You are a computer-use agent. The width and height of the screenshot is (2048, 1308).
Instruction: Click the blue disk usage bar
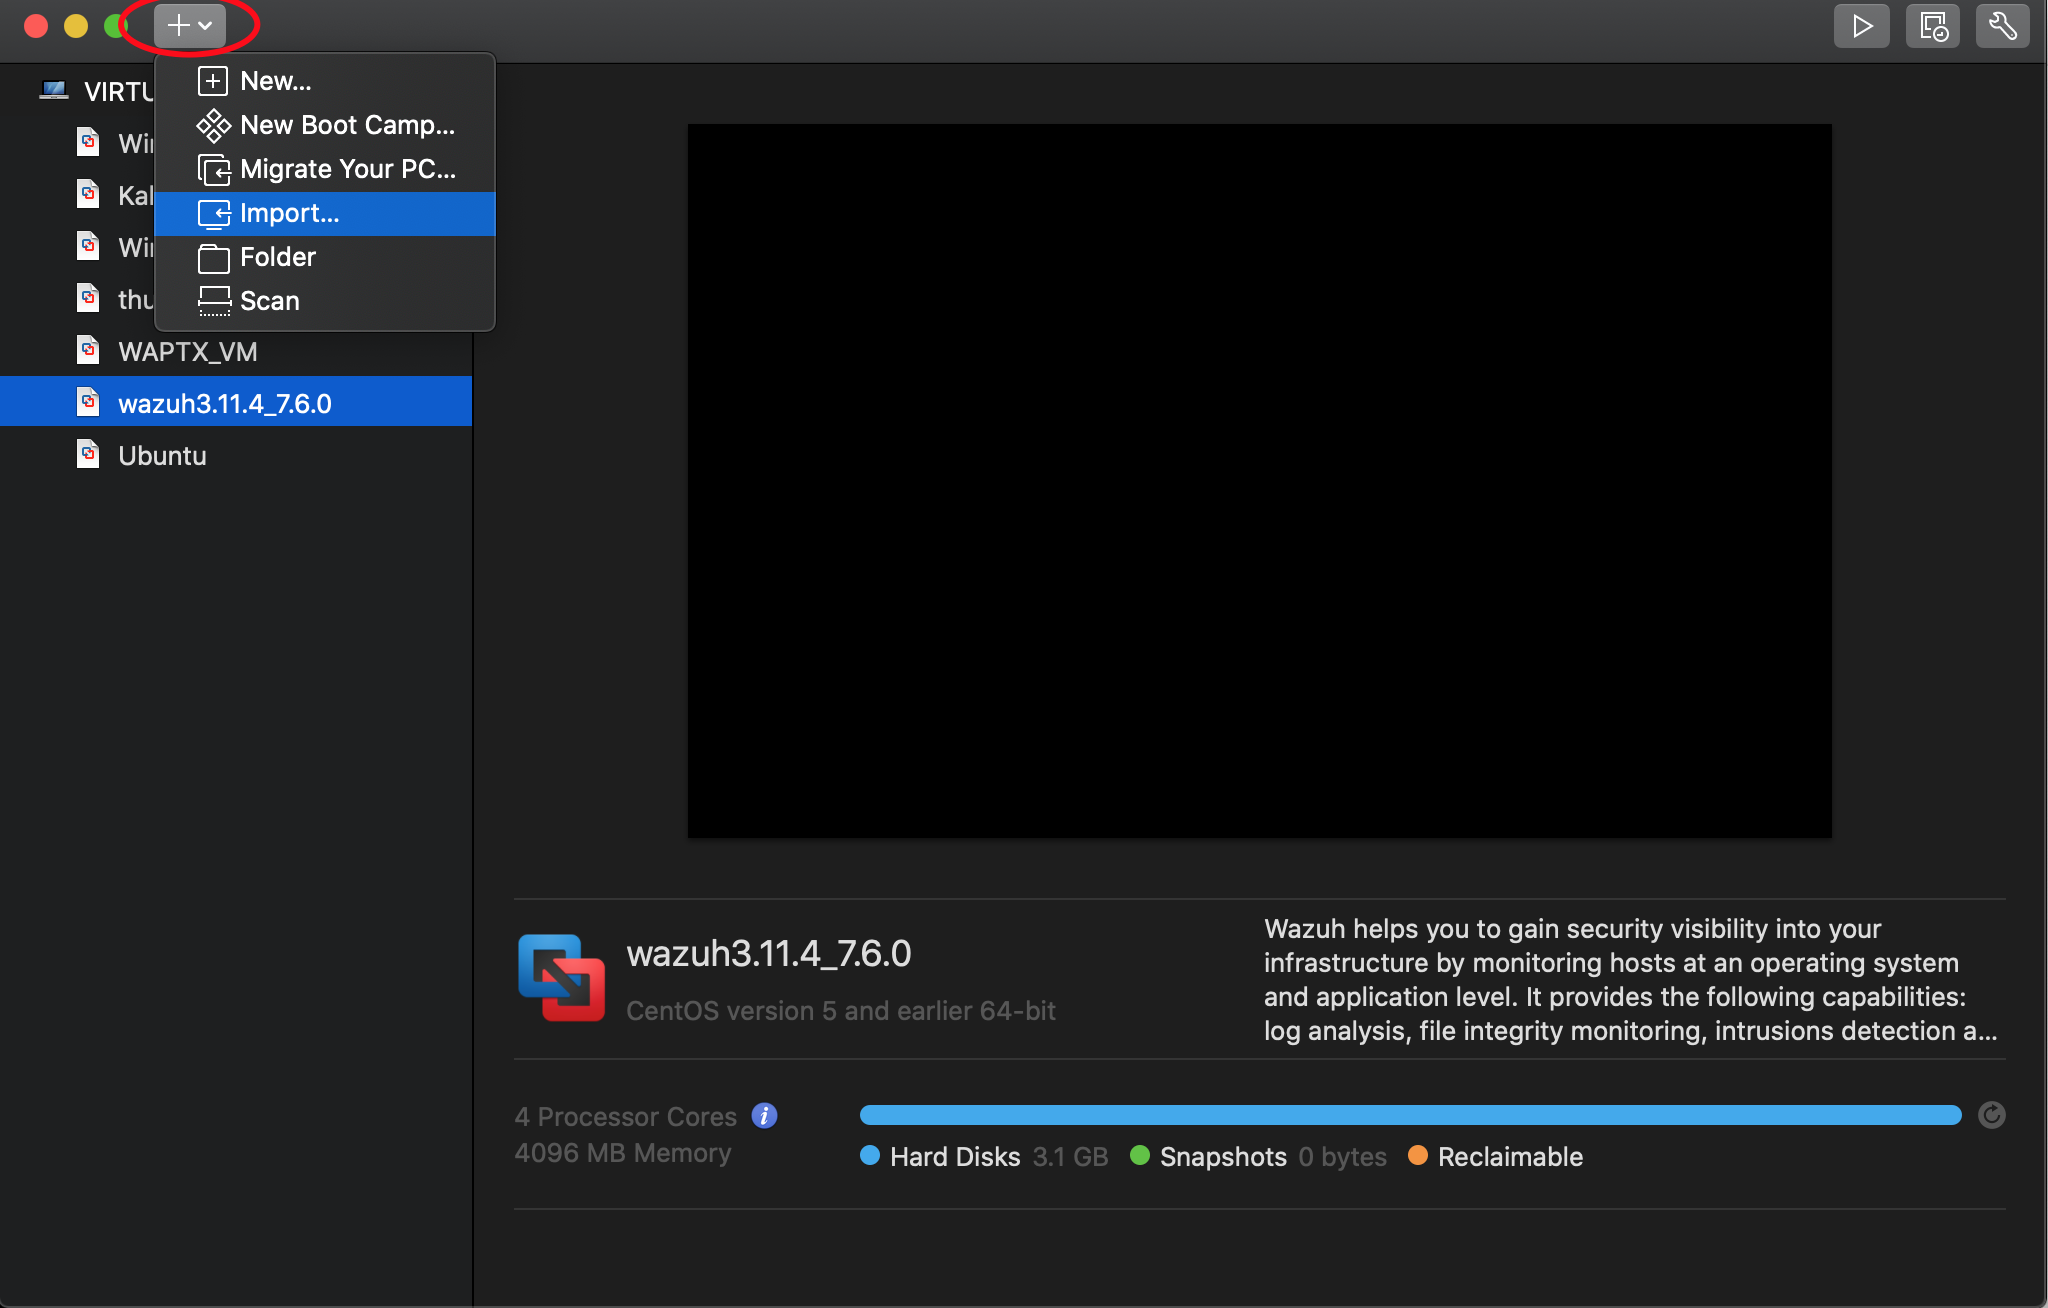coord(1410,1115)
